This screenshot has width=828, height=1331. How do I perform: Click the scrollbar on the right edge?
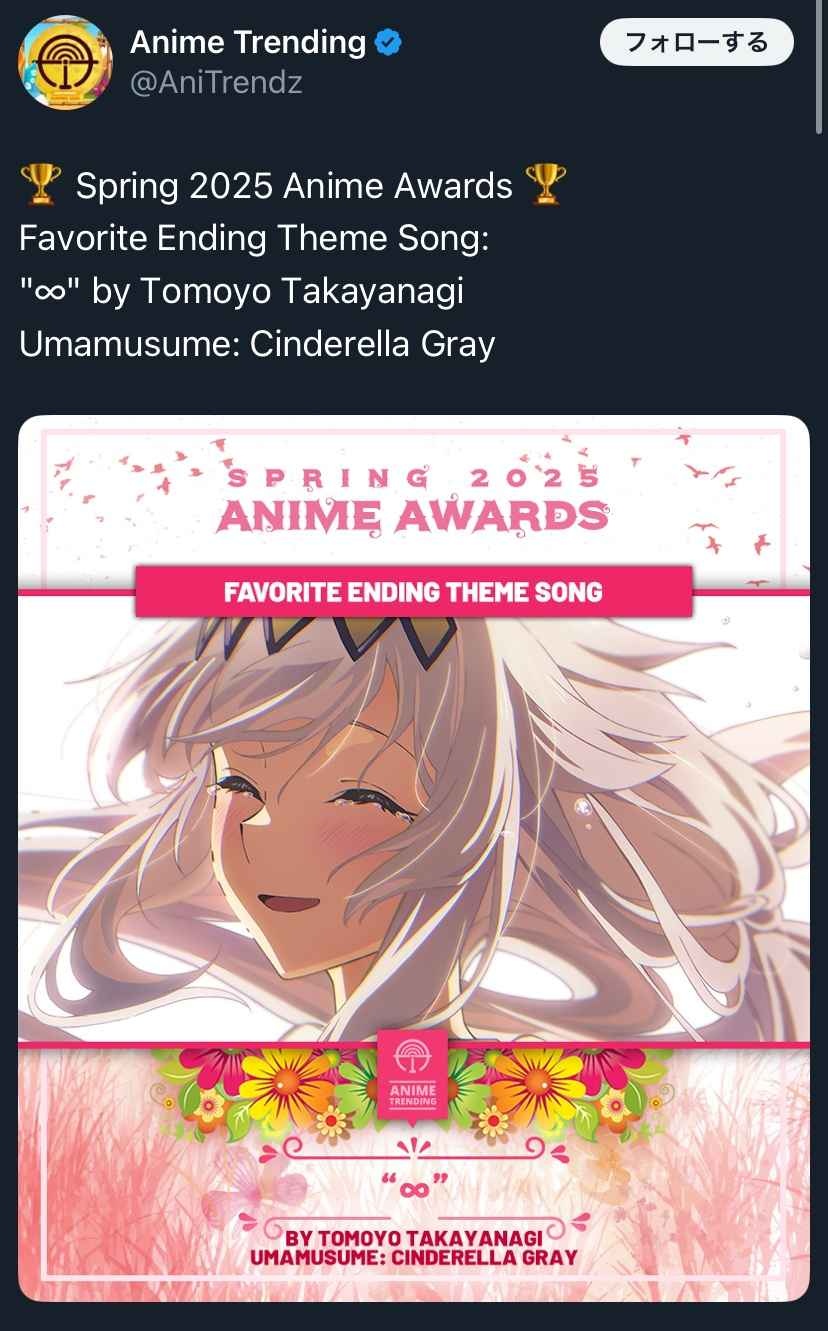(822, 65)
